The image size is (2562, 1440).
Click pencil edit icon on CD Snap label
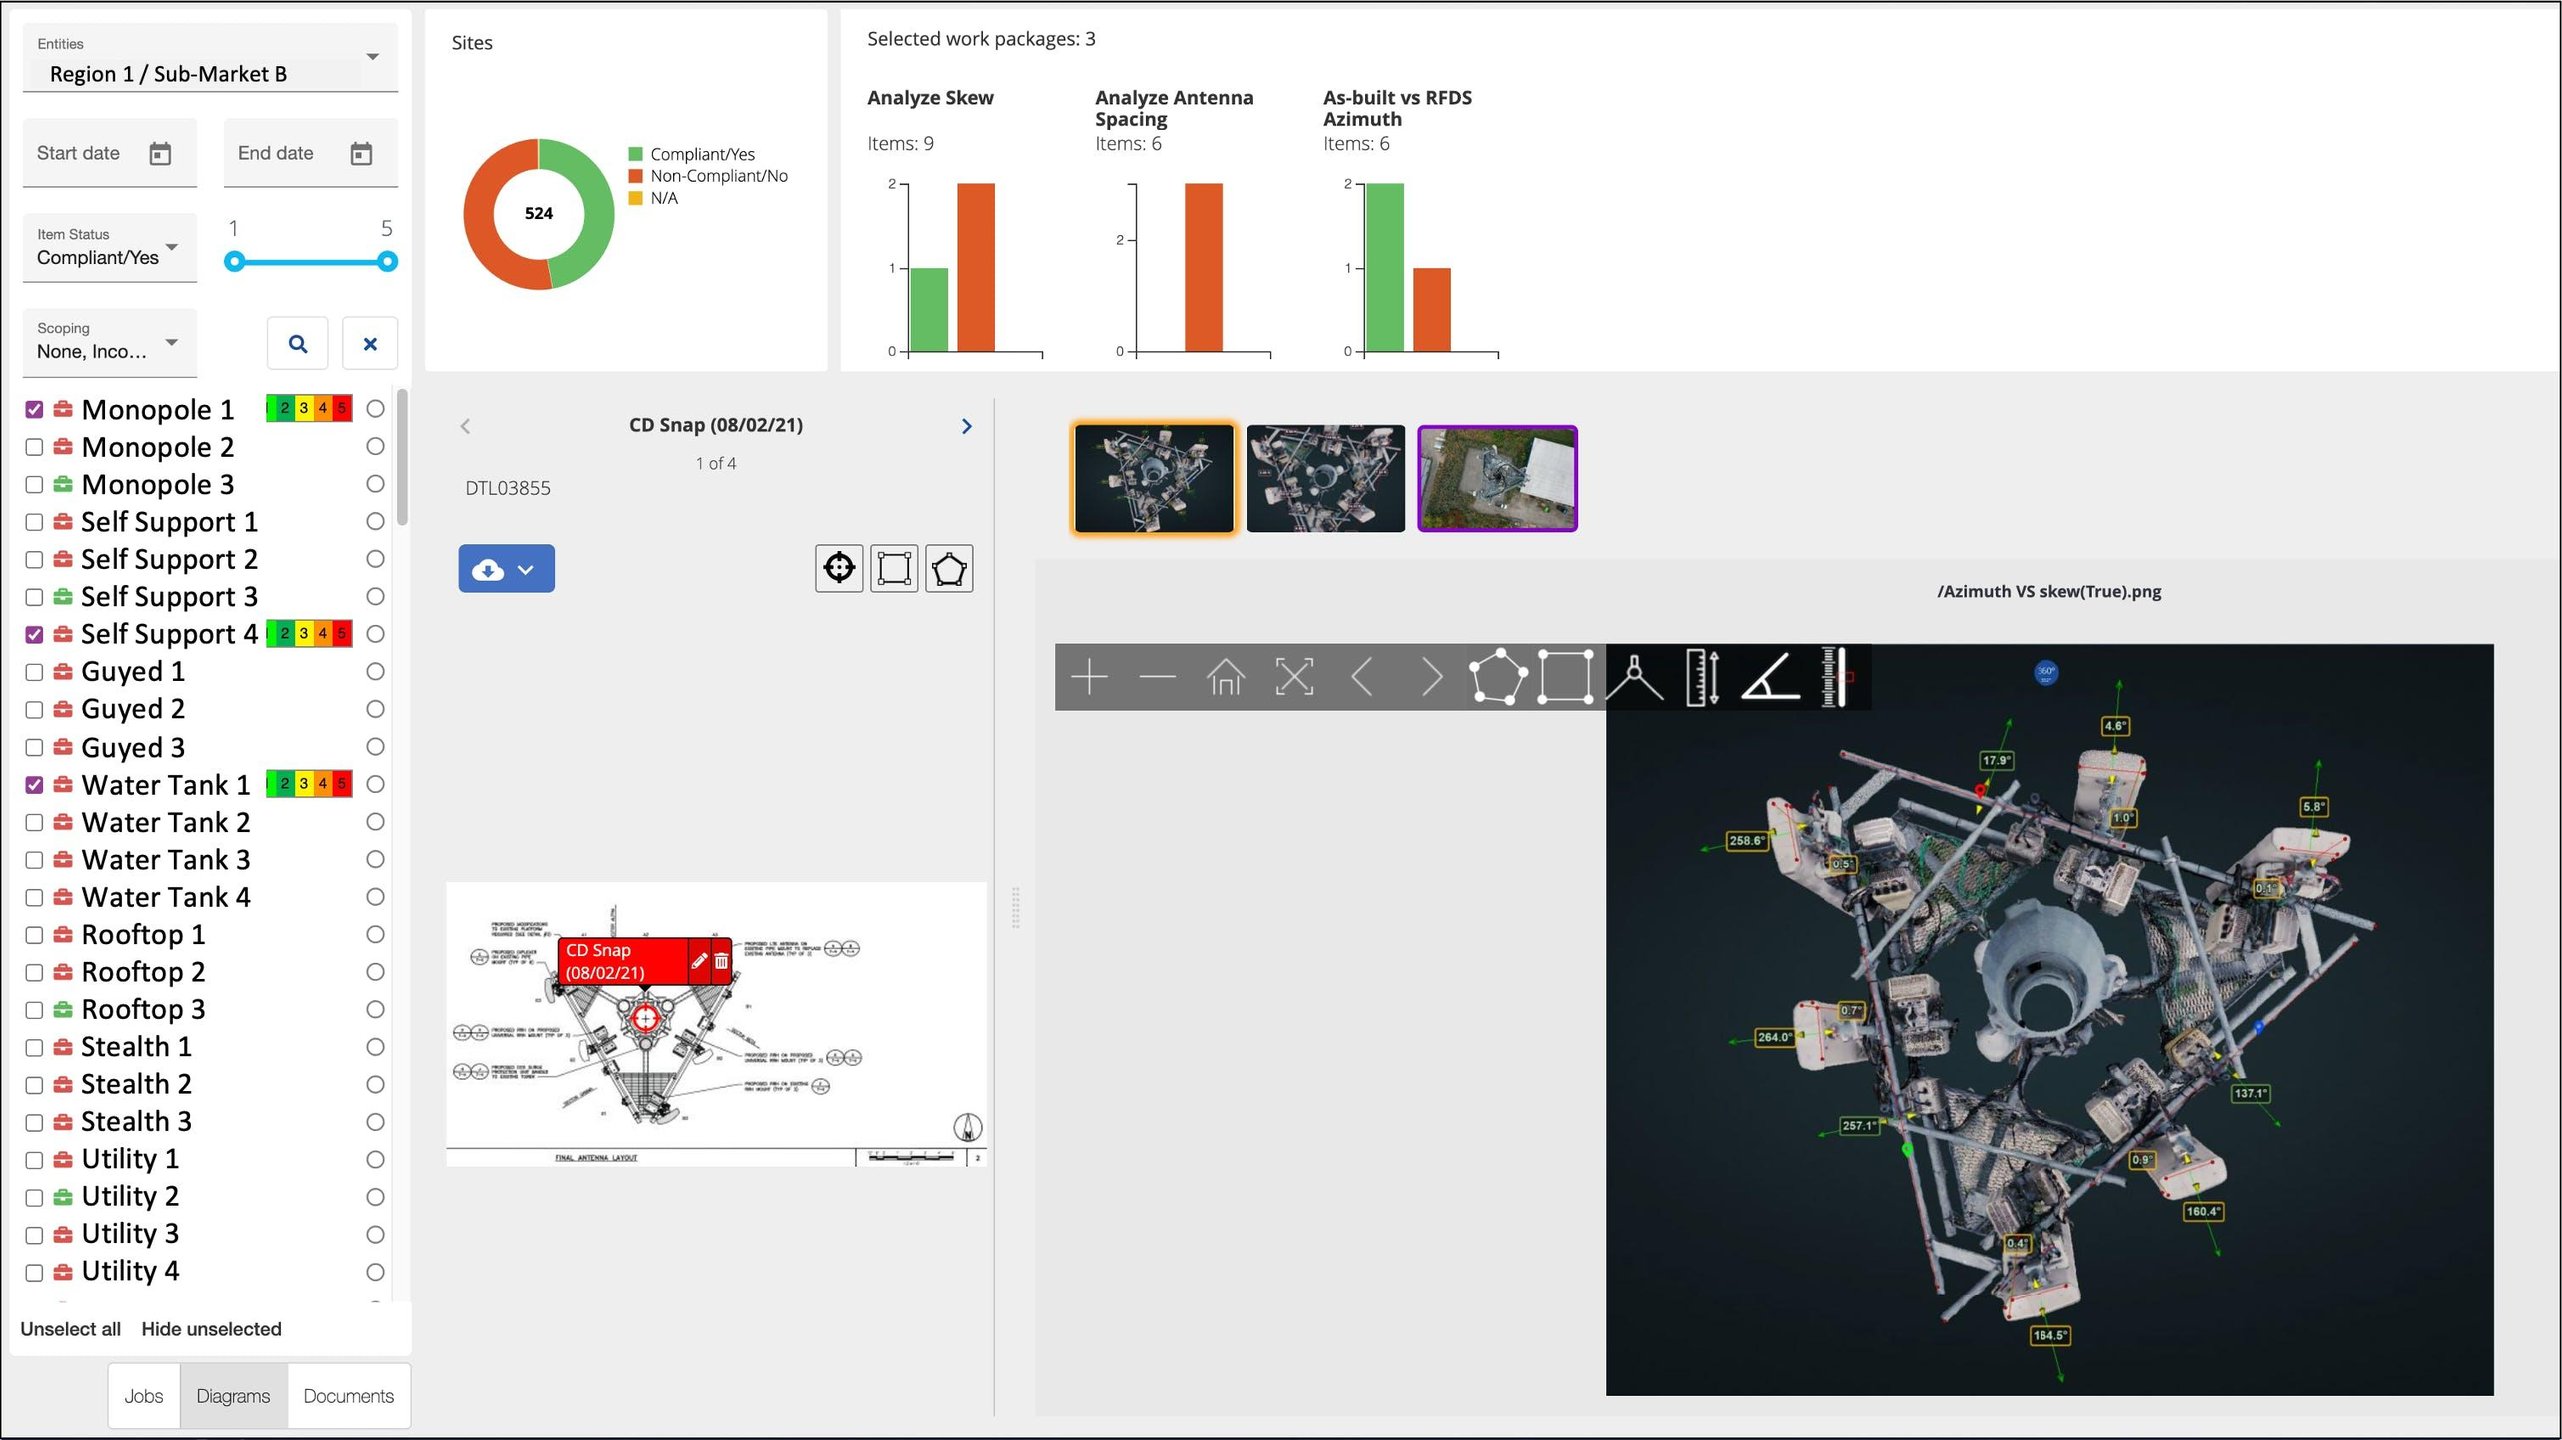(x=699, y=961)
